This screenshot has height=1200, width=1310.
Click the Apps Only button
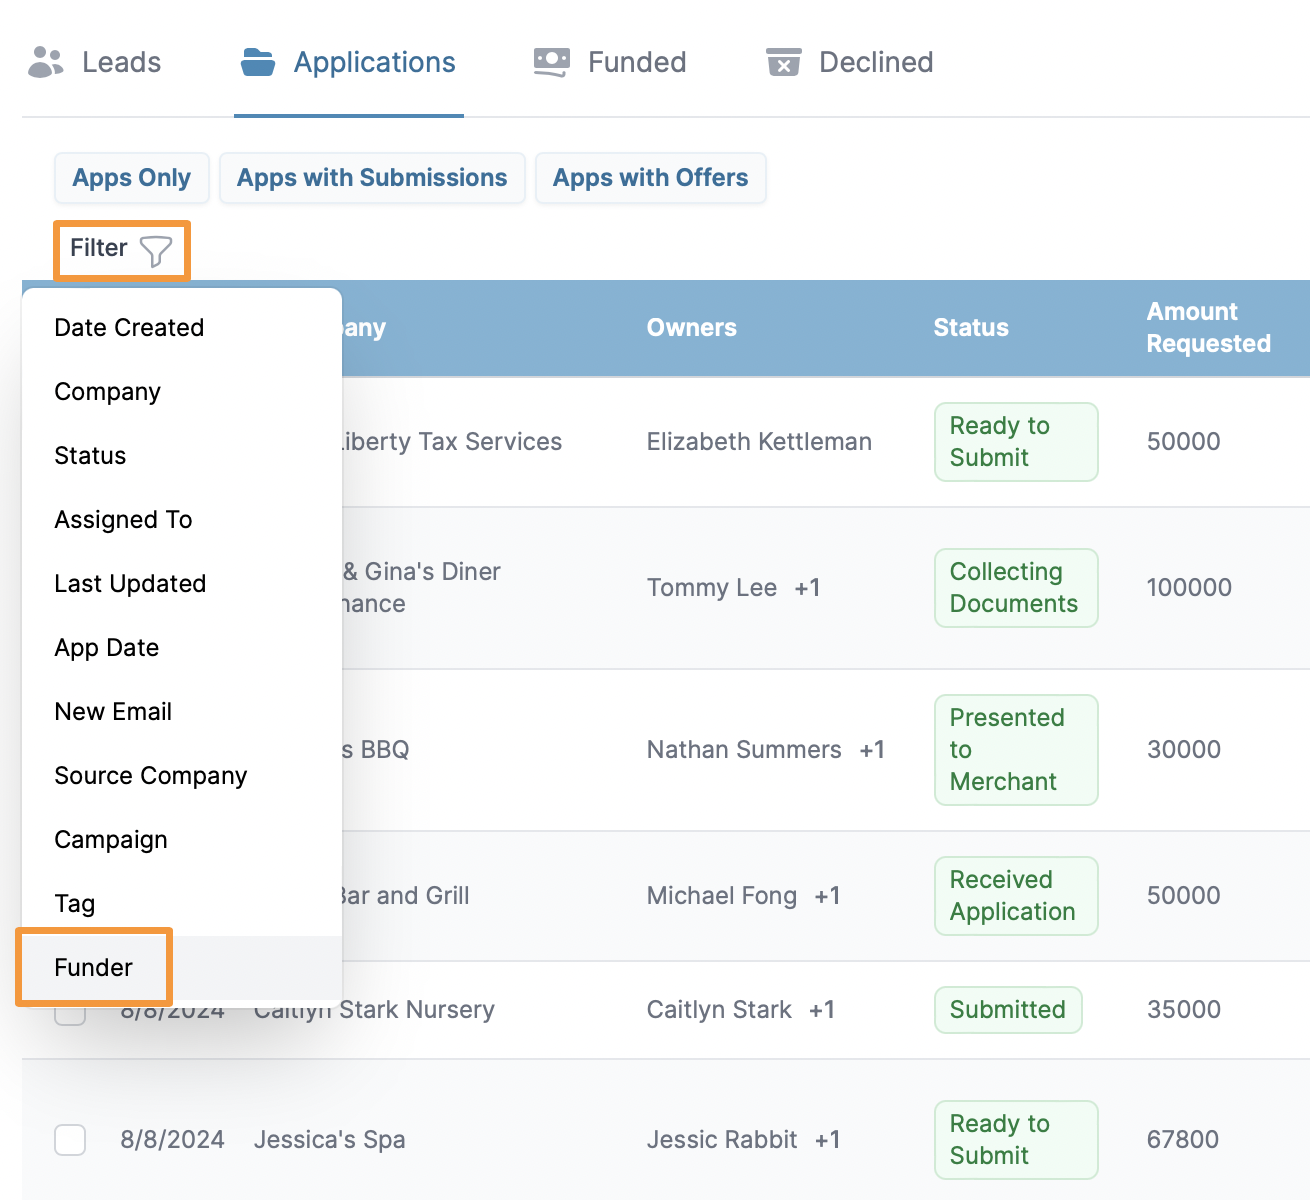pyautogui.click(x=131, y=178)
